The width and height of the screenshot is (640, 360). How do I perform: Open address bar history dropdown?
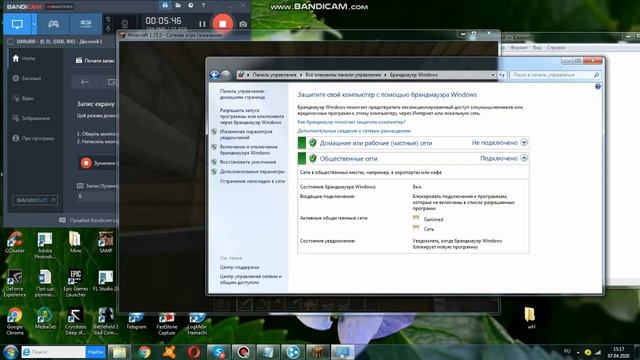(x=493, y=75)
